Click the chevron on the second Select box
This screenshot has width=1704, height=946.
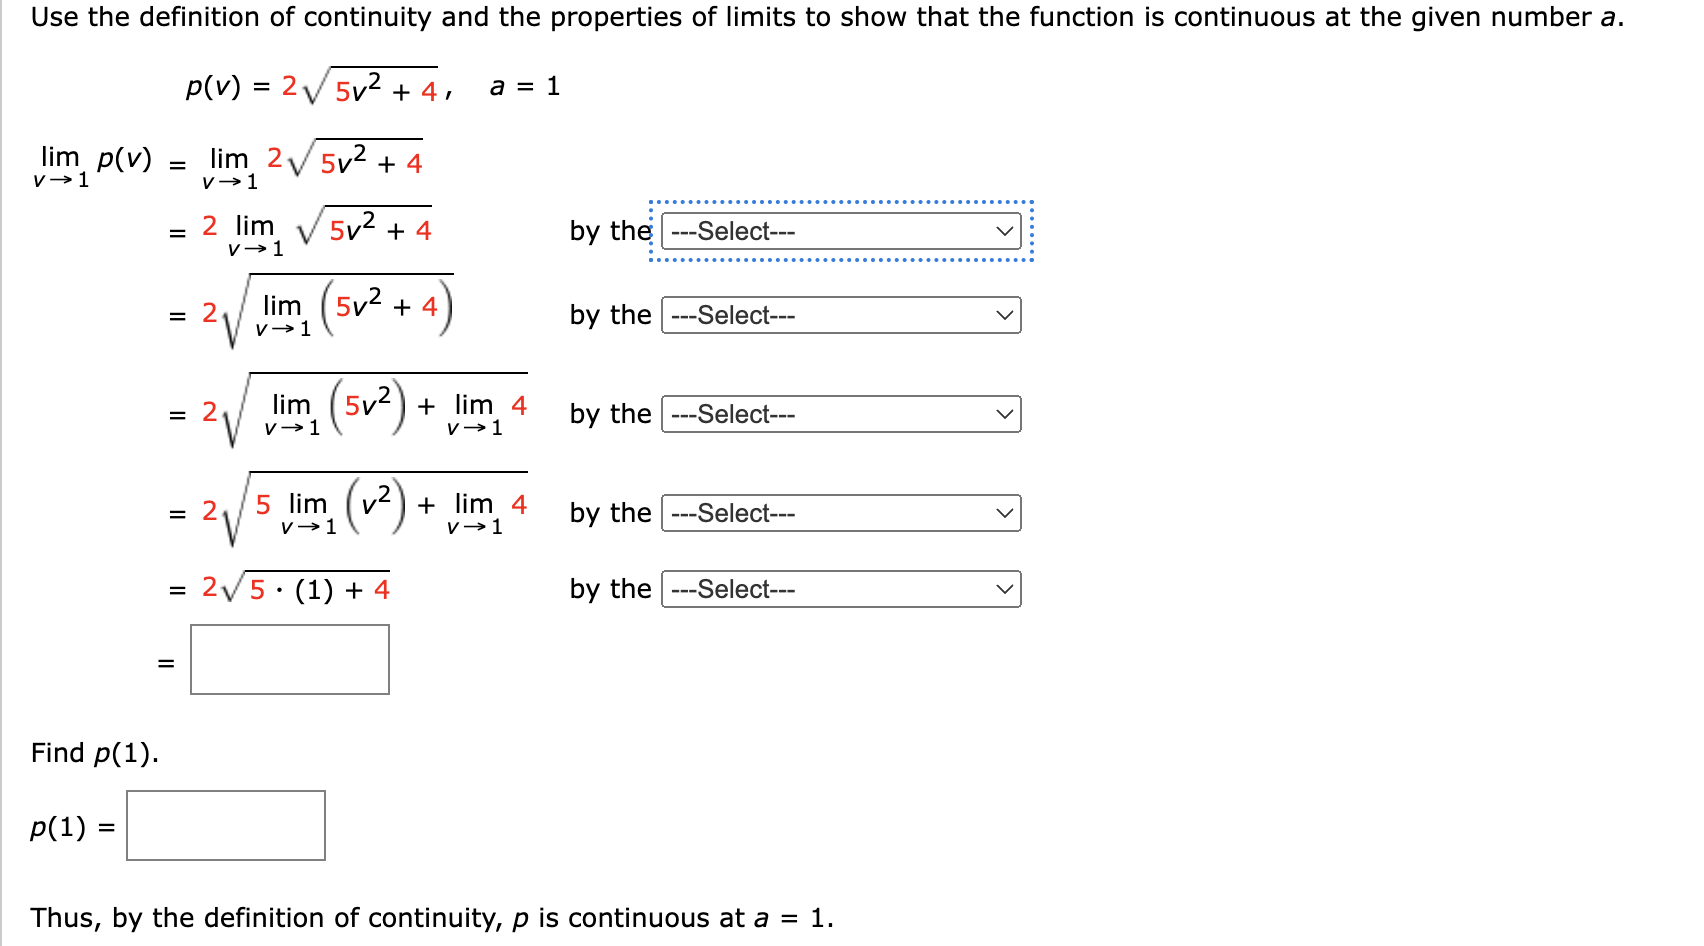[1003, 316]
